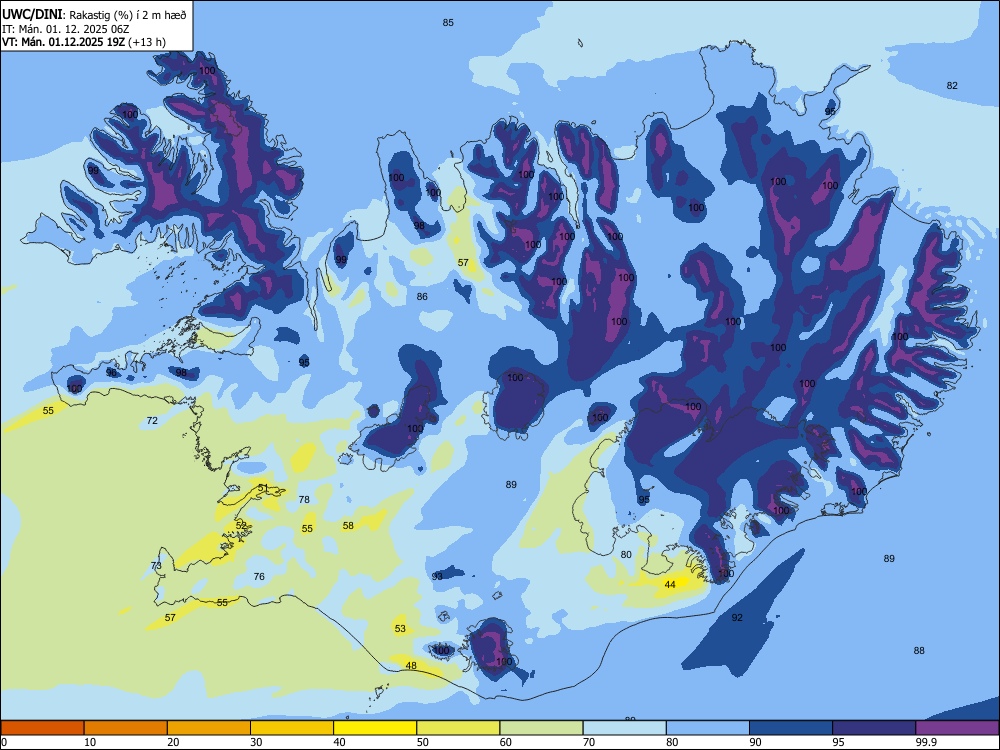Click the amber 30–40 legend swatch

292,728
